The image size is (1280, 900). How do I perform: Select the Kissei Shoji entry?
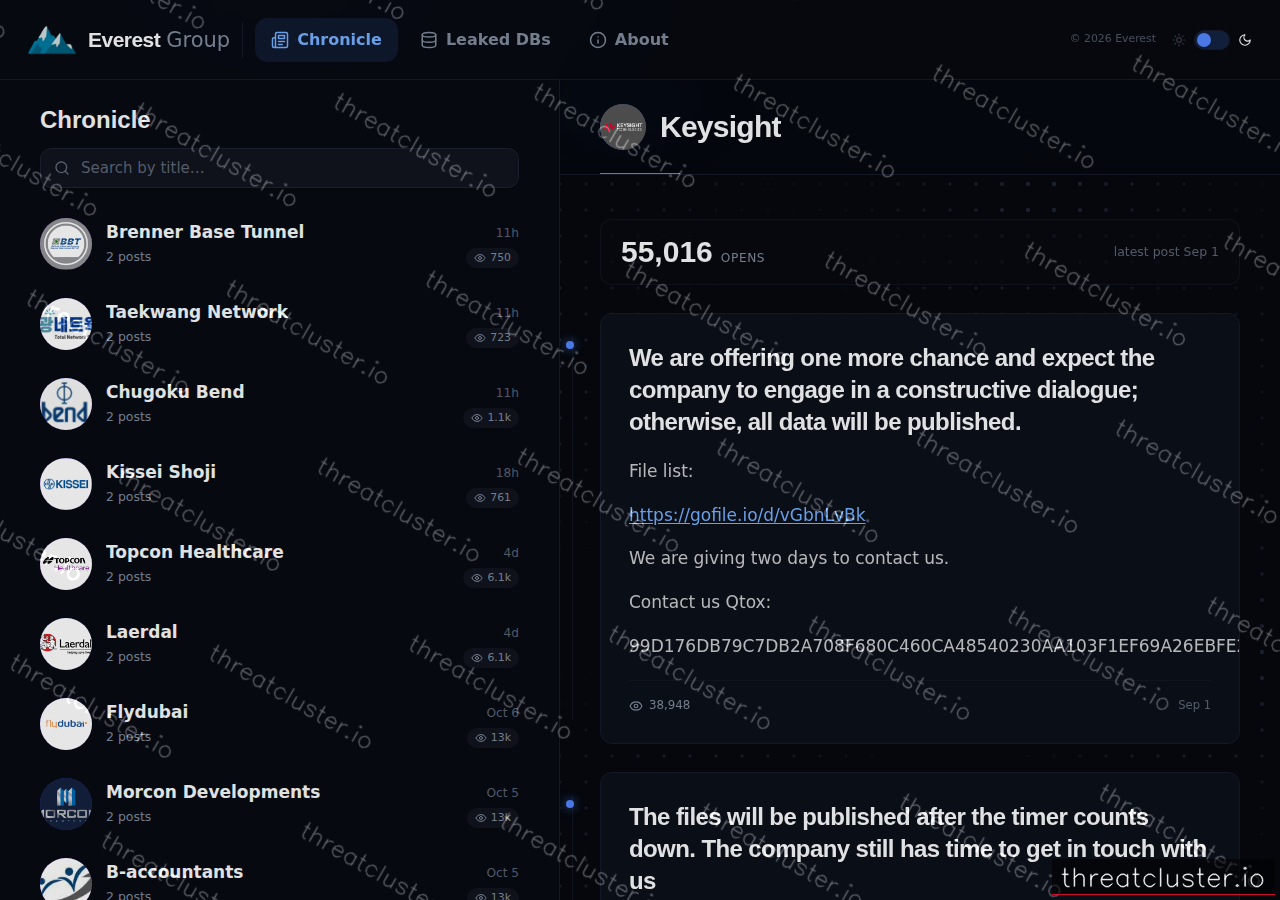(279, 484)
